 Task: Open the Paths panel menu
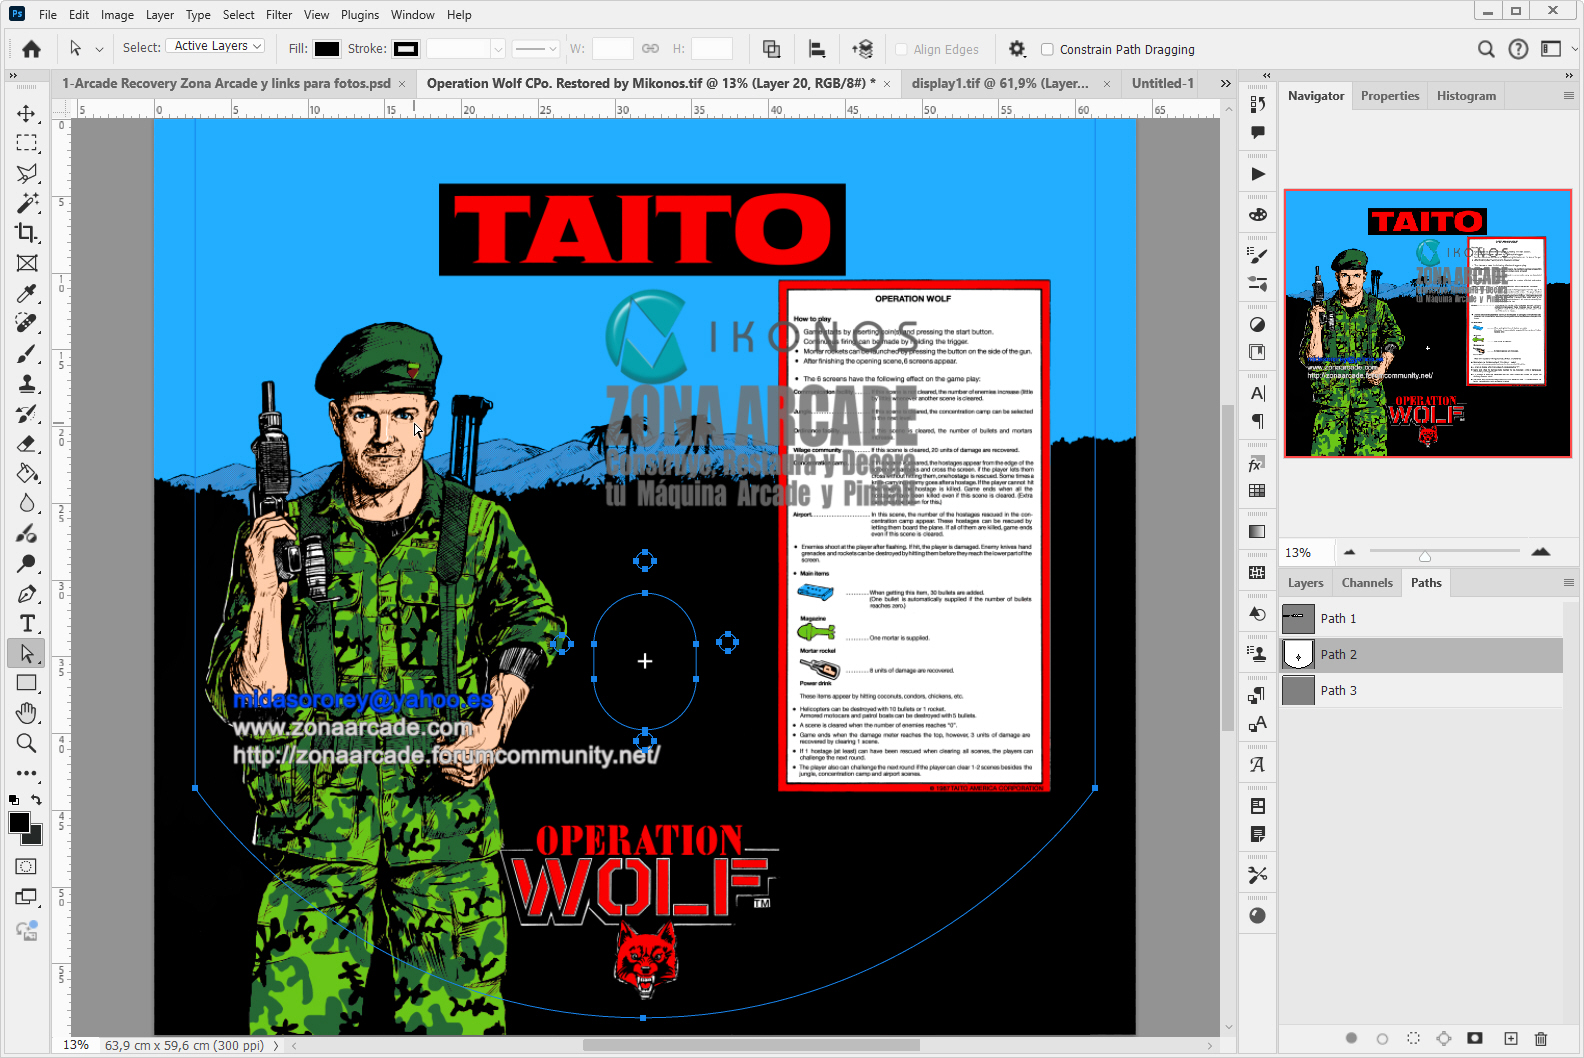coord(1568,583)
